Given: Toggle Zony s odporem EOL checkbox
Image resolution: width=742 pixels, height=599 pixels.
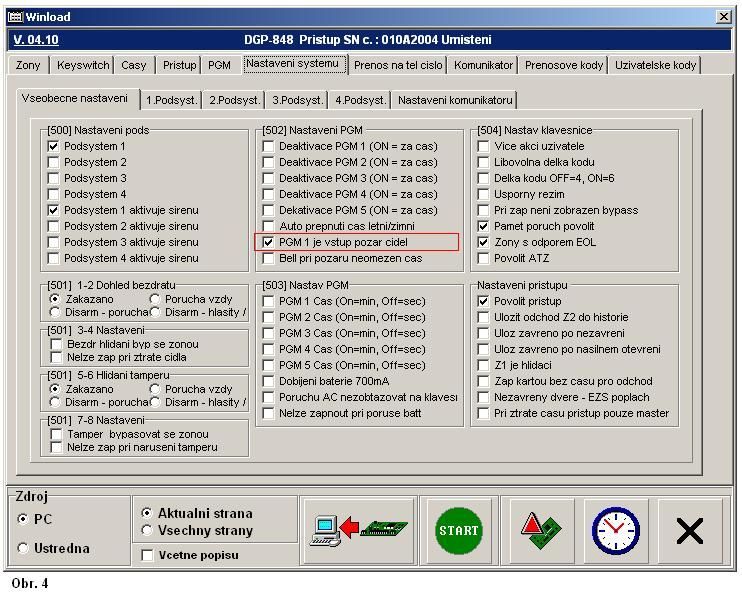Looking at the screenshot, I should pos(484,242).
